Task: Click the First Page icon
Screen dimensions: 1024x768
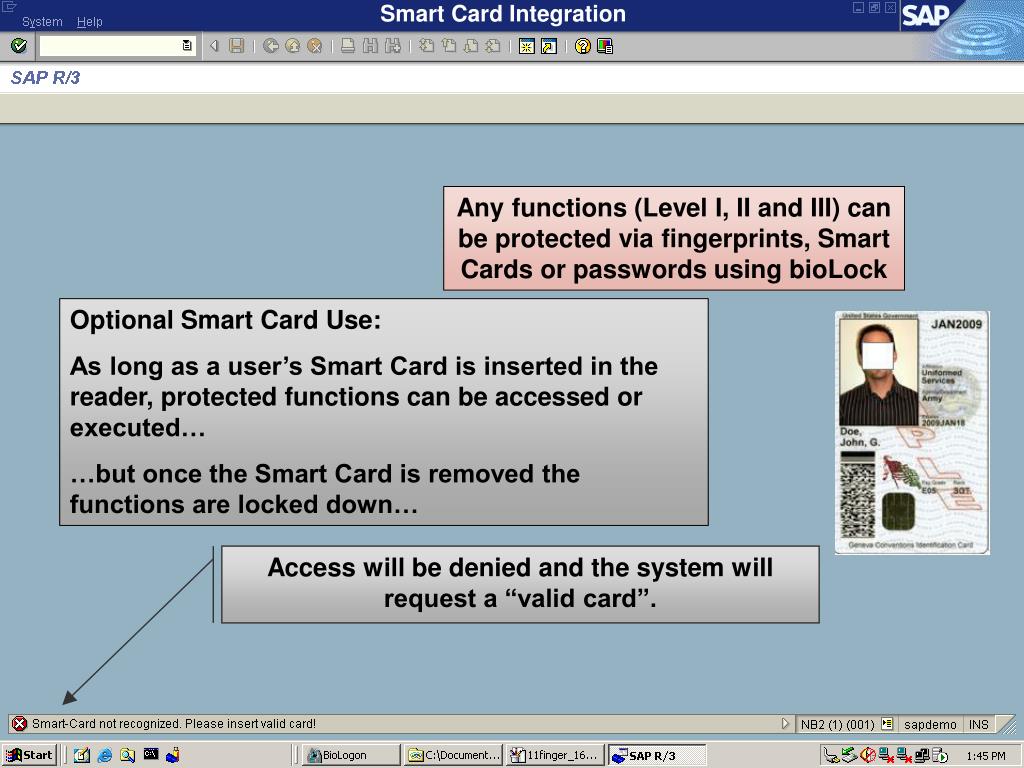Action: click(426, 46)
